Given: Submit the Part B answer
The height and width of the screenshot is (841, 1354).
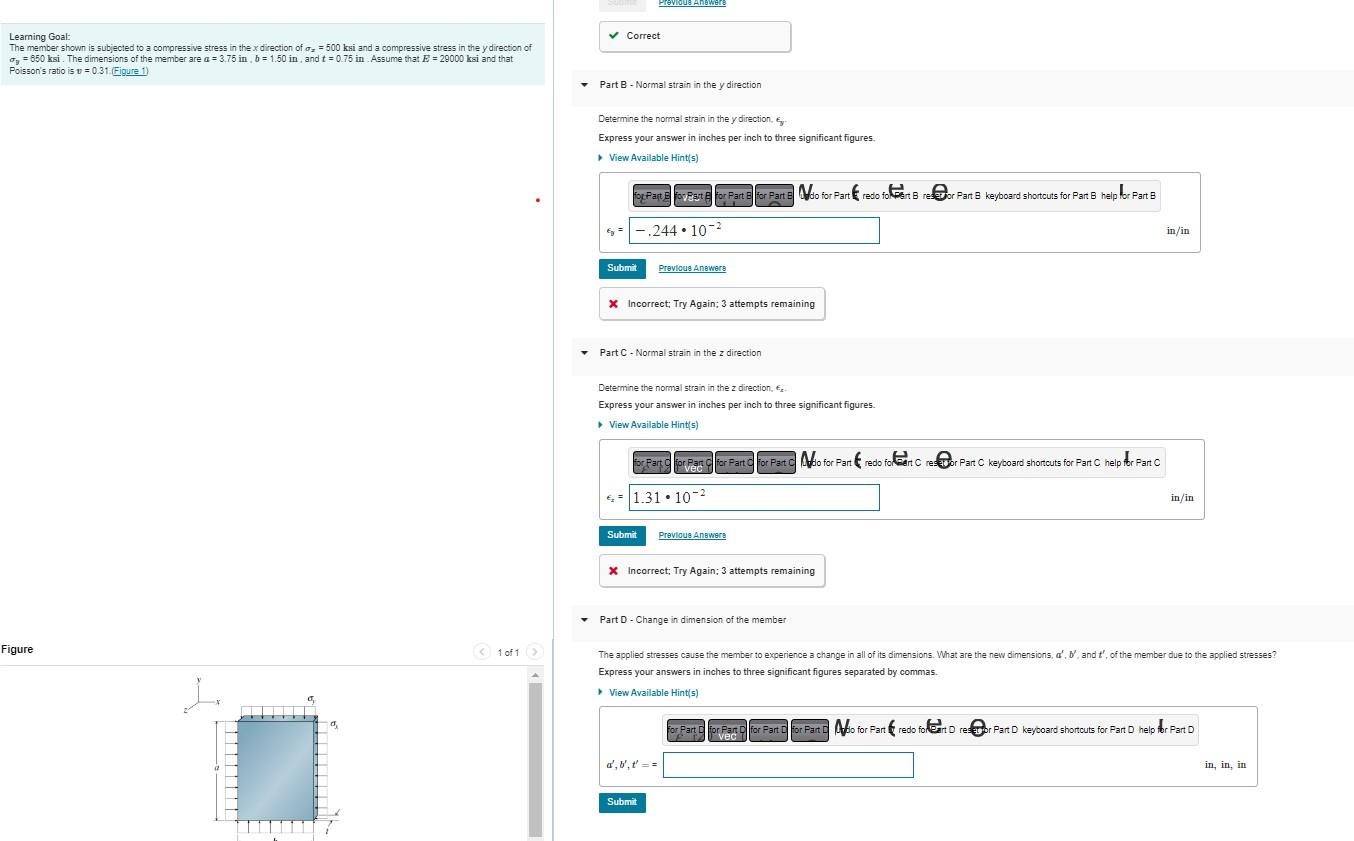Looking at the screenshot, I should (x=622, y=268).
